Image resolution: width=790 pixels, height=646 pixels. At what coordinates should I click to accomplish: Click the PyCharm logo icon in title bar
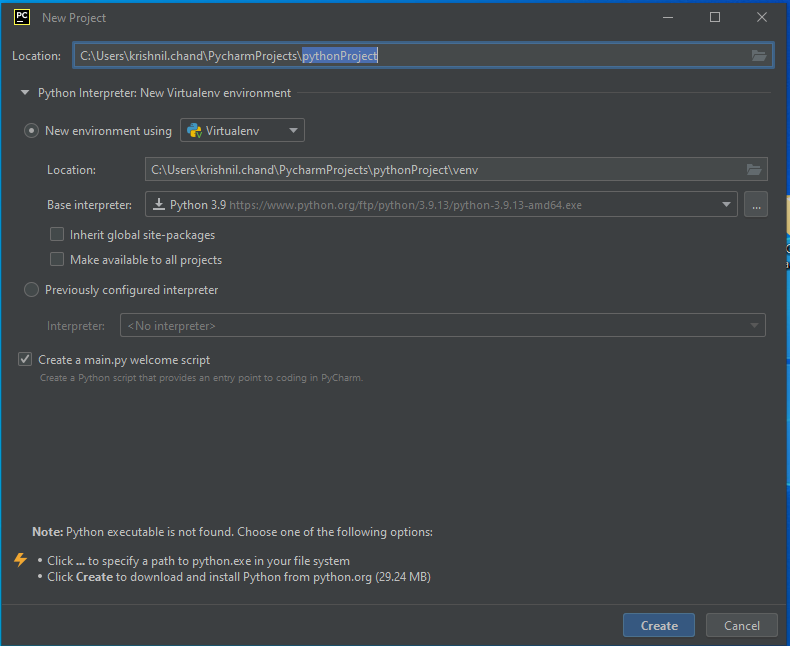pyautogui.click(x=22, y=17)
